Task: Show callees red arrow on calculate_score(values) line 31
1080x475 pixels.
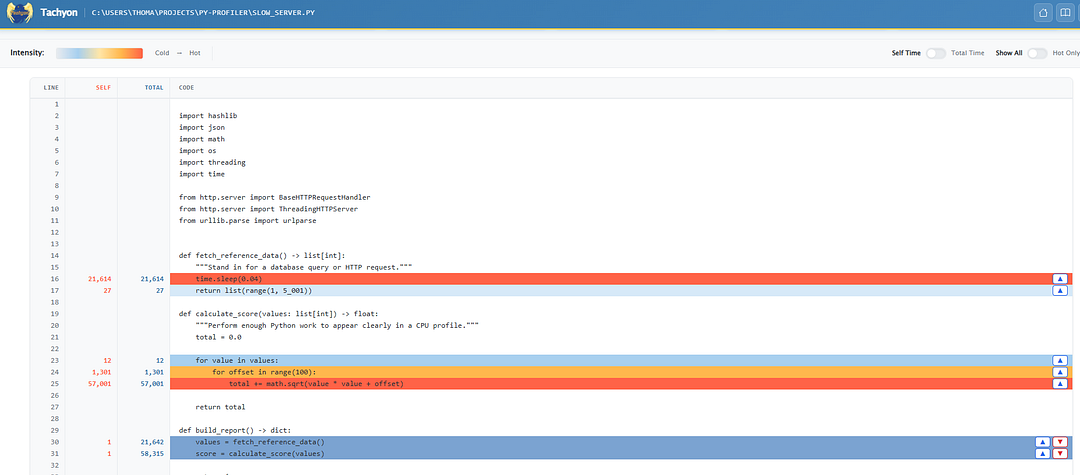Action: point(1060,454)
